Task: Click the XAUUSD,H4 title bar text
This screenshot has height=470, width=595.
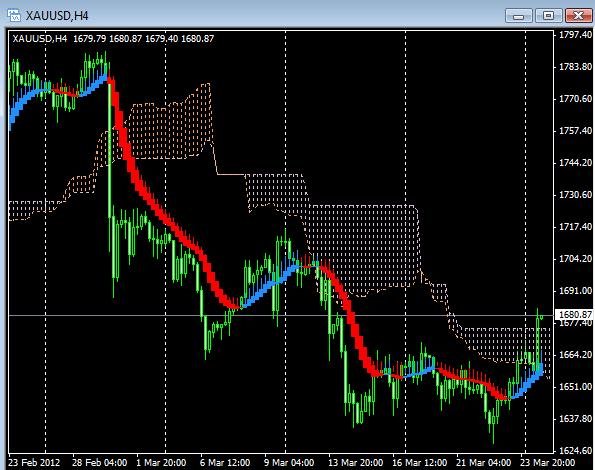Action: coord(57,16)
